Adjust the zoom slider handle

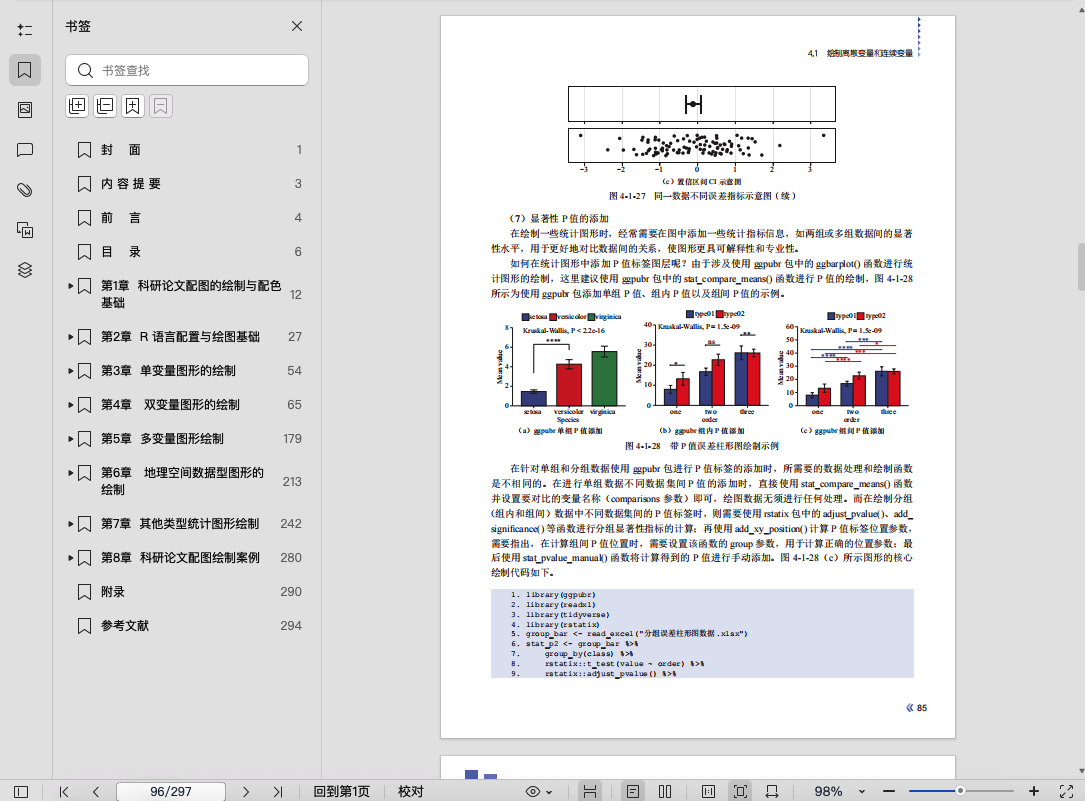[960, 791]
